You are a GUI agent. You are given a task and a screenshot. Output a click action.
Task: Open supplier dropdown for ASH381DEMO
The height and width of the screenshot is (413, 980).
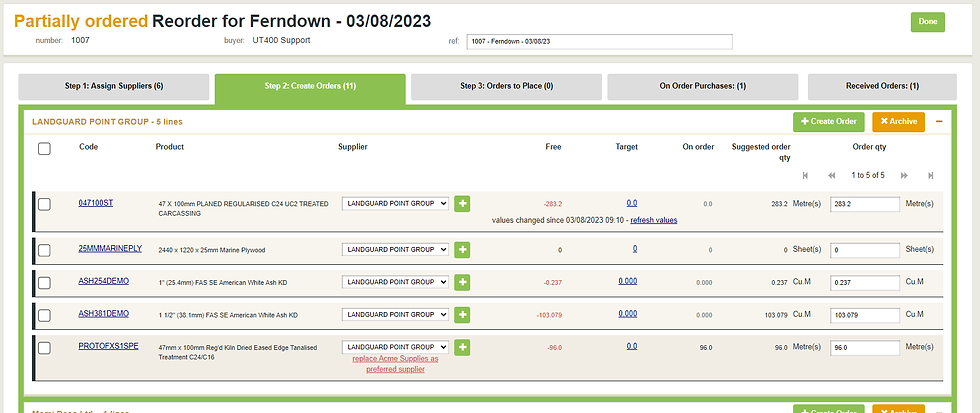tap(395, 314)
